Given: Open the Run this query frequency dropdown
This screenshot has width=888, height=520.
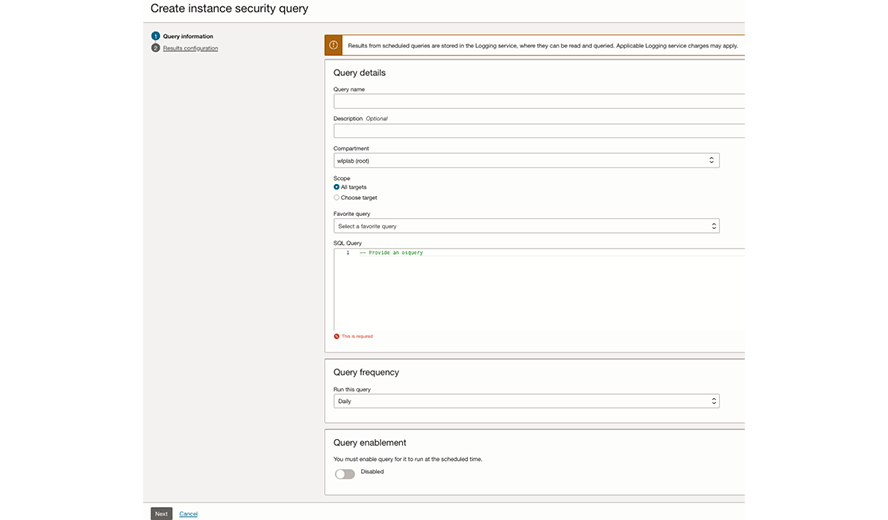Looking at the screenshot, I should coord(525,401).
